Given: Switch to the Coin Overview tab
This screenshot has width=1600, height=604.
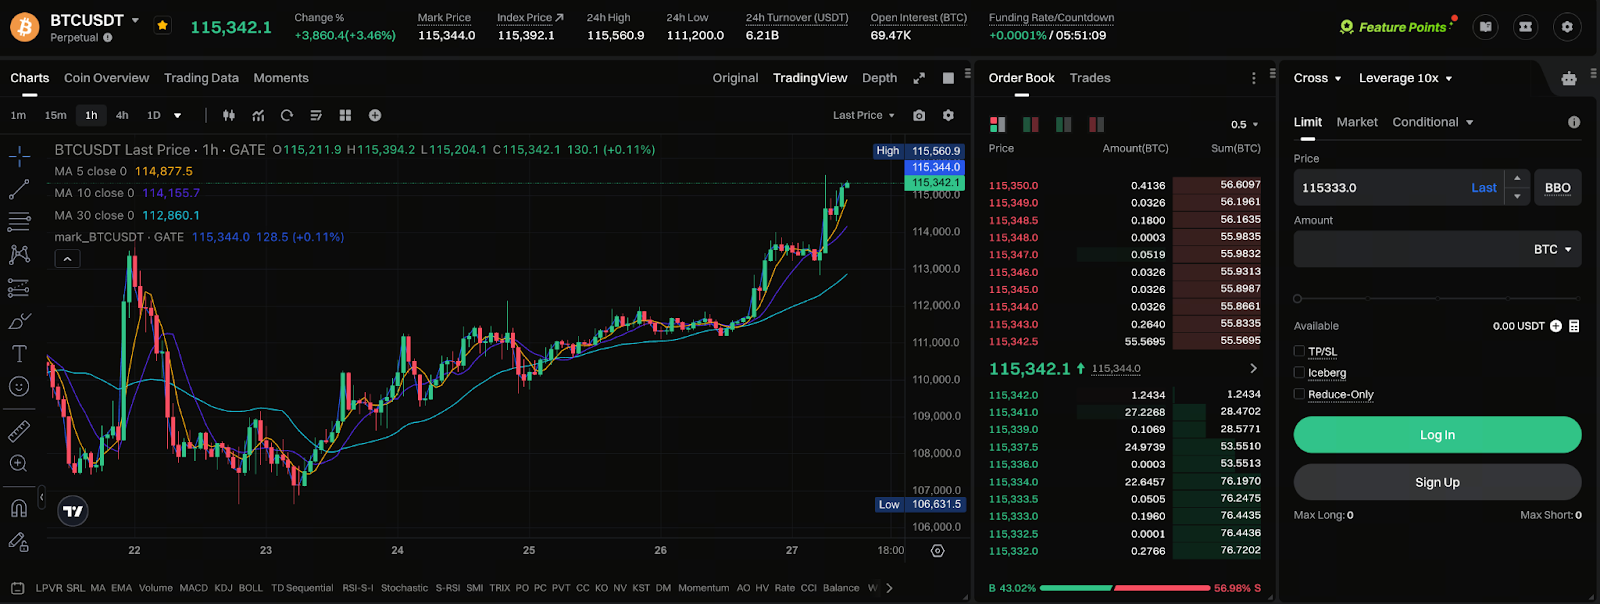Looking at the screenshot, I should point(106,78).
